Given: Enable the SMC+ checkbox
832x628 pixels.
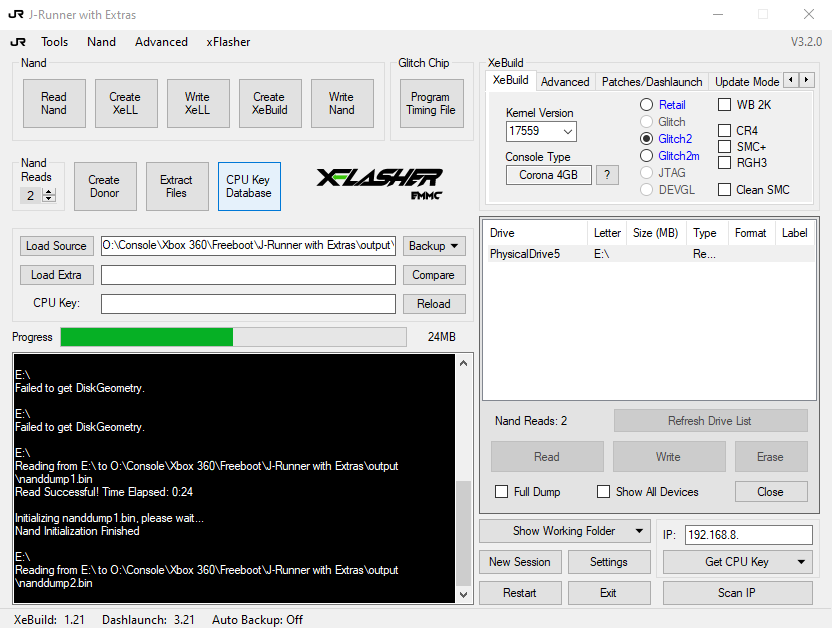Looking at the screenshot, I should click(724, 146).
